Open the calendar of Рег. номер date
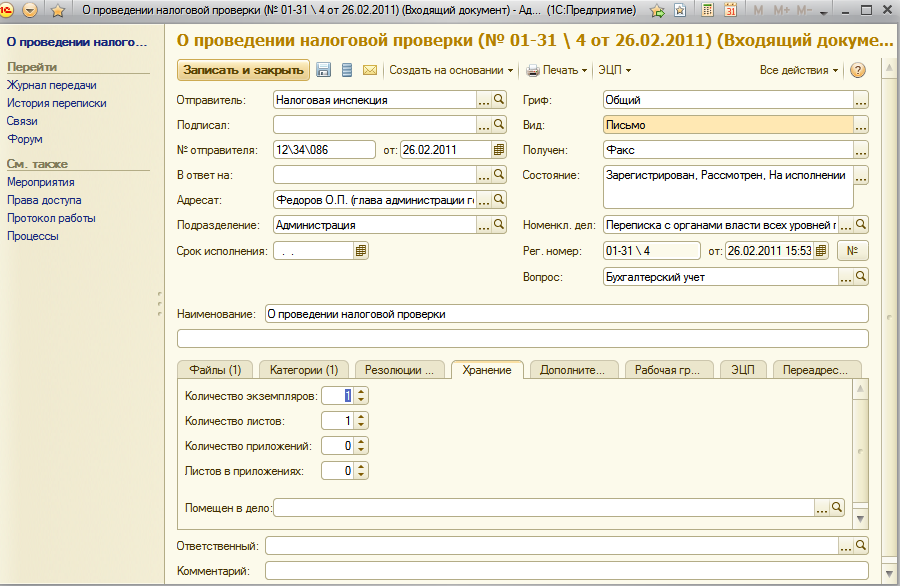 coord(821,251)
